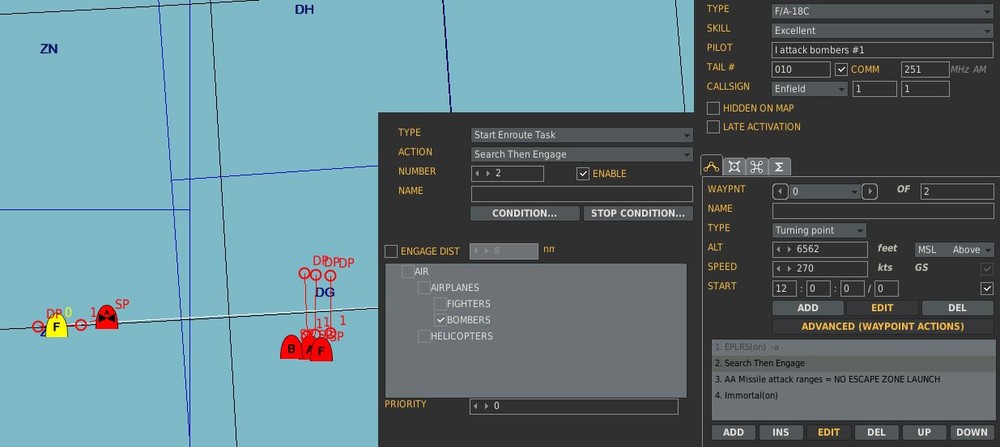Open ADVANCED (WAYPOINT ACTIONS) panel
This screenshot has height=447, width=1000.
pos(882,326)
